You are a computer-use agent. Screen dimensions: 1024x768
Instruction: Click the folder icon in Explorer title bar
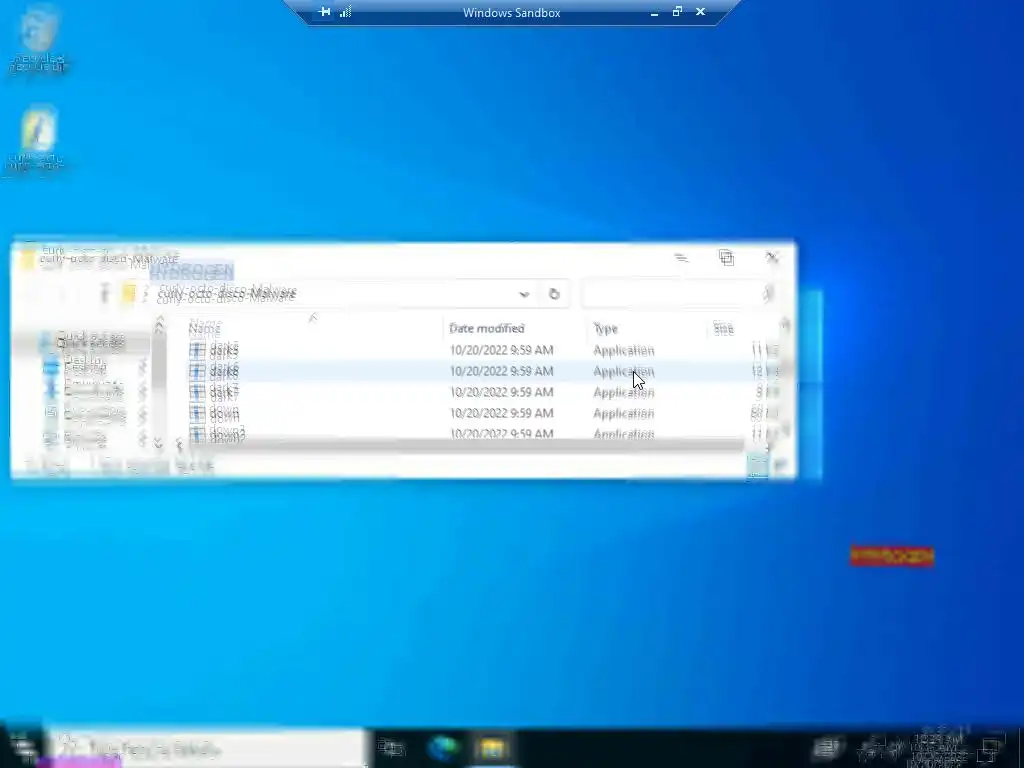click(27, 259)
